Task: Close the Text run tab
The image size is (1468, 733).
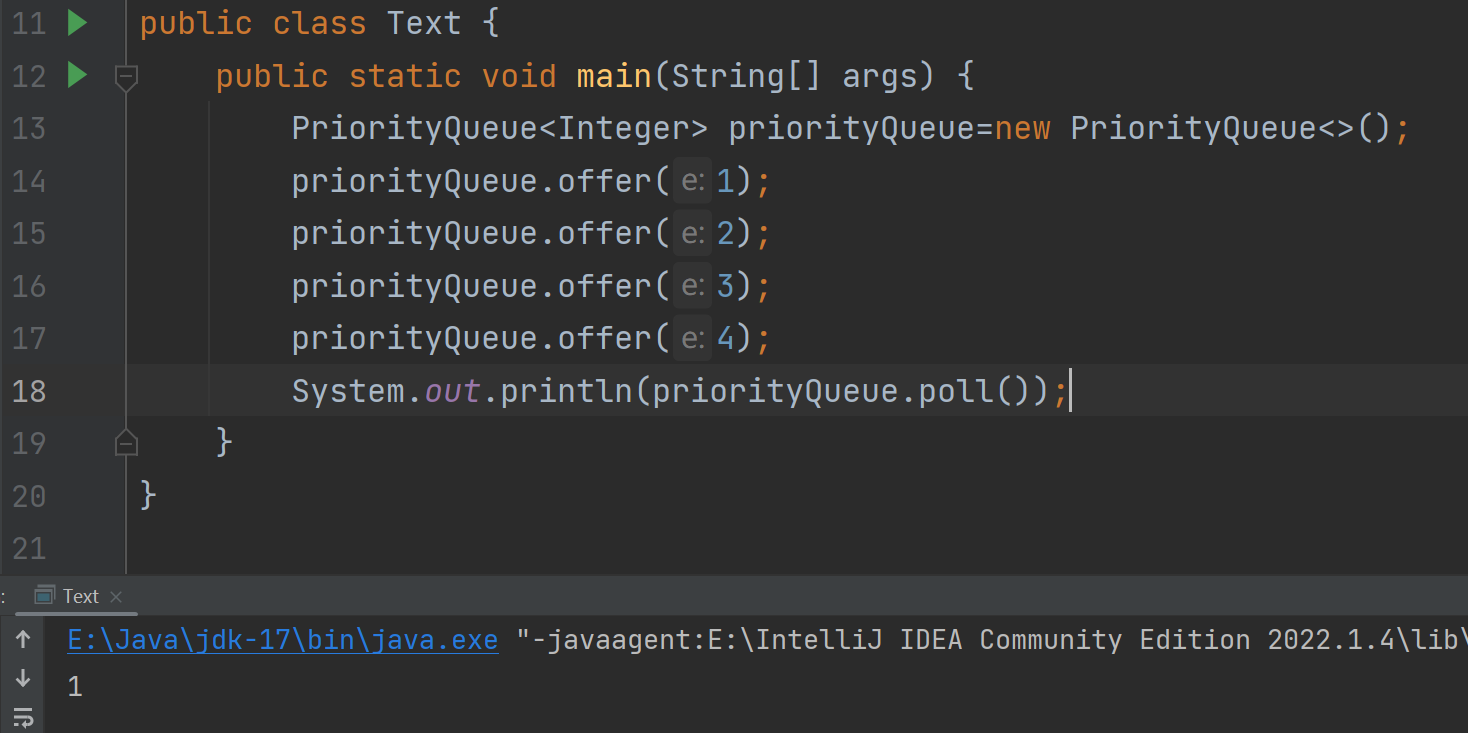Action: point(116,597)
